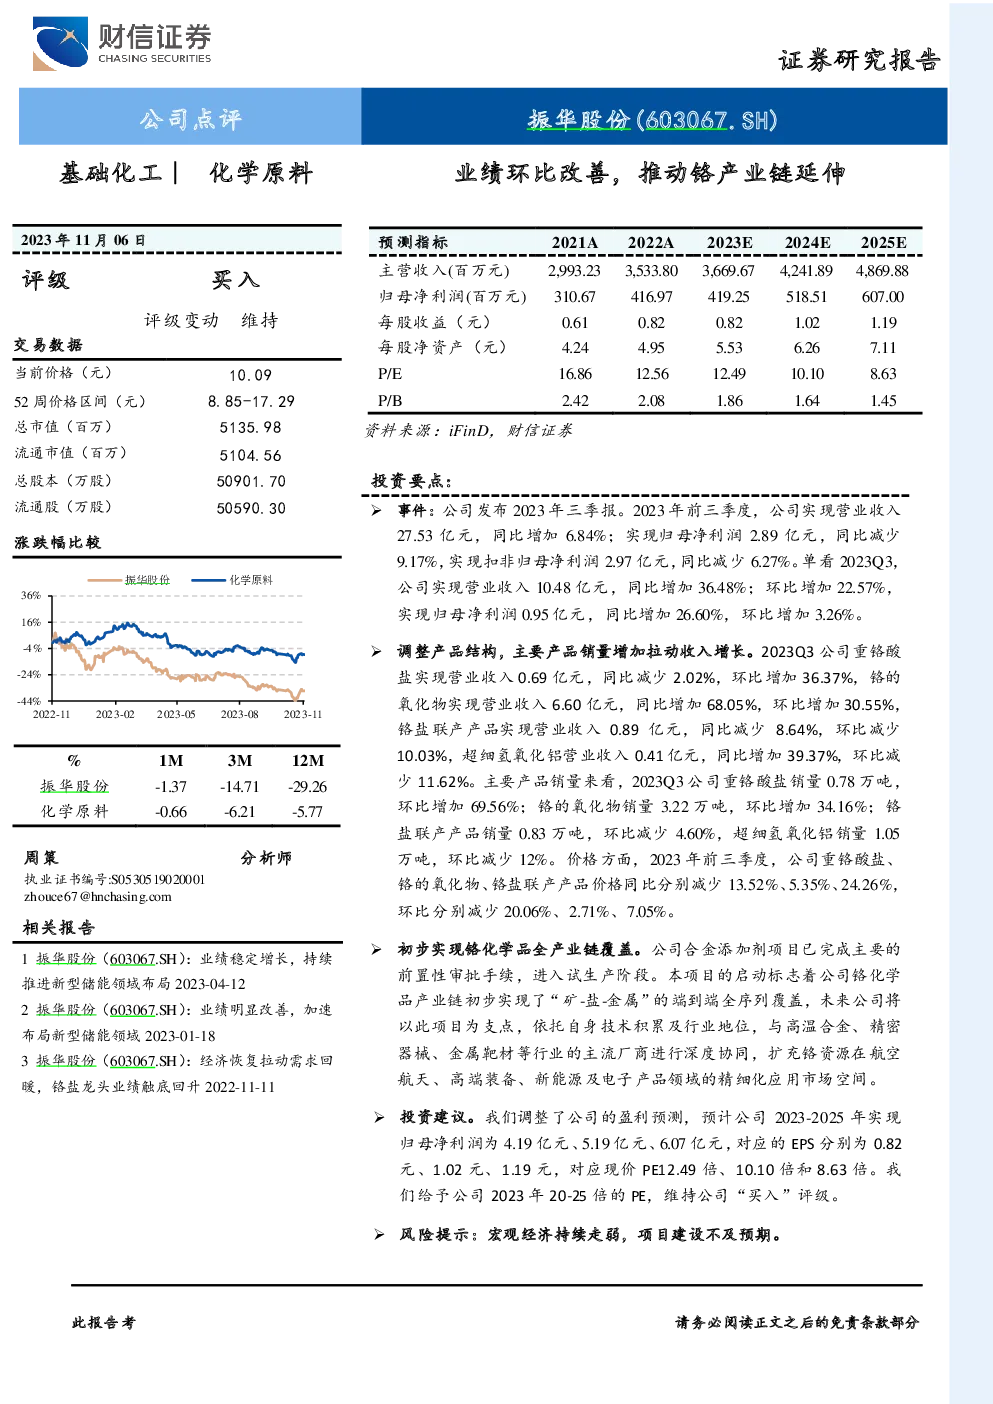Click arrow bullet before 调整产品结构 paragraph
The width and height of the screenshot is (993, 1404).
click(x=376, y=652)
